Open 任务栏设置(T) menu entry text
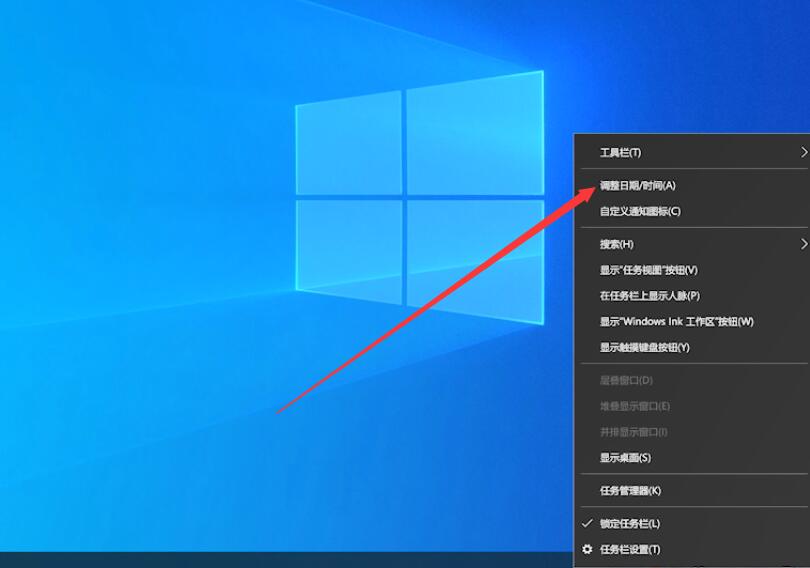The image size is (810, 568). [x=630, y=549]
